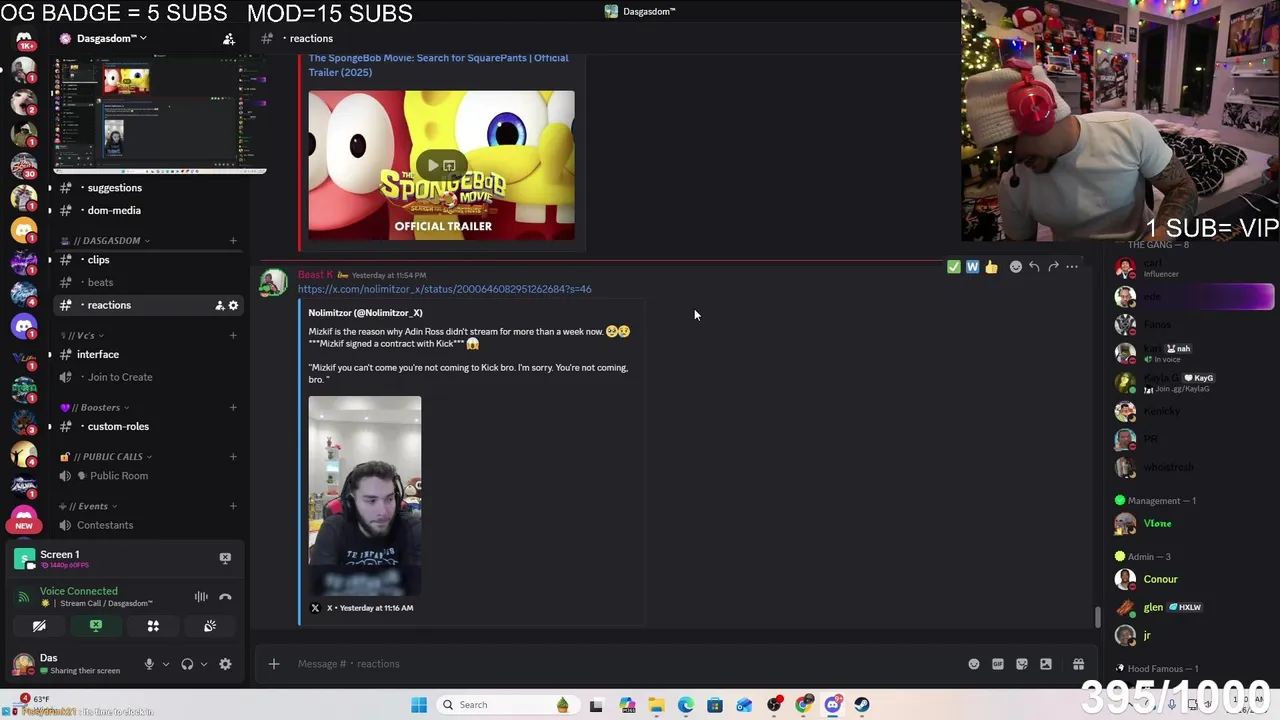Screen dimensions: 1280x720
Task: Add a channel to the Vc's category
Action: (233, 335)
